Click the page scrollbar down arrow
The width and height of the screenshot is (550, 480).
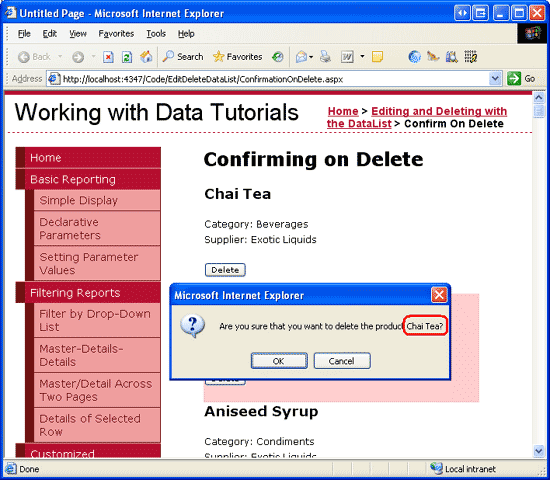pyautogui.click(x=538, y=451)
